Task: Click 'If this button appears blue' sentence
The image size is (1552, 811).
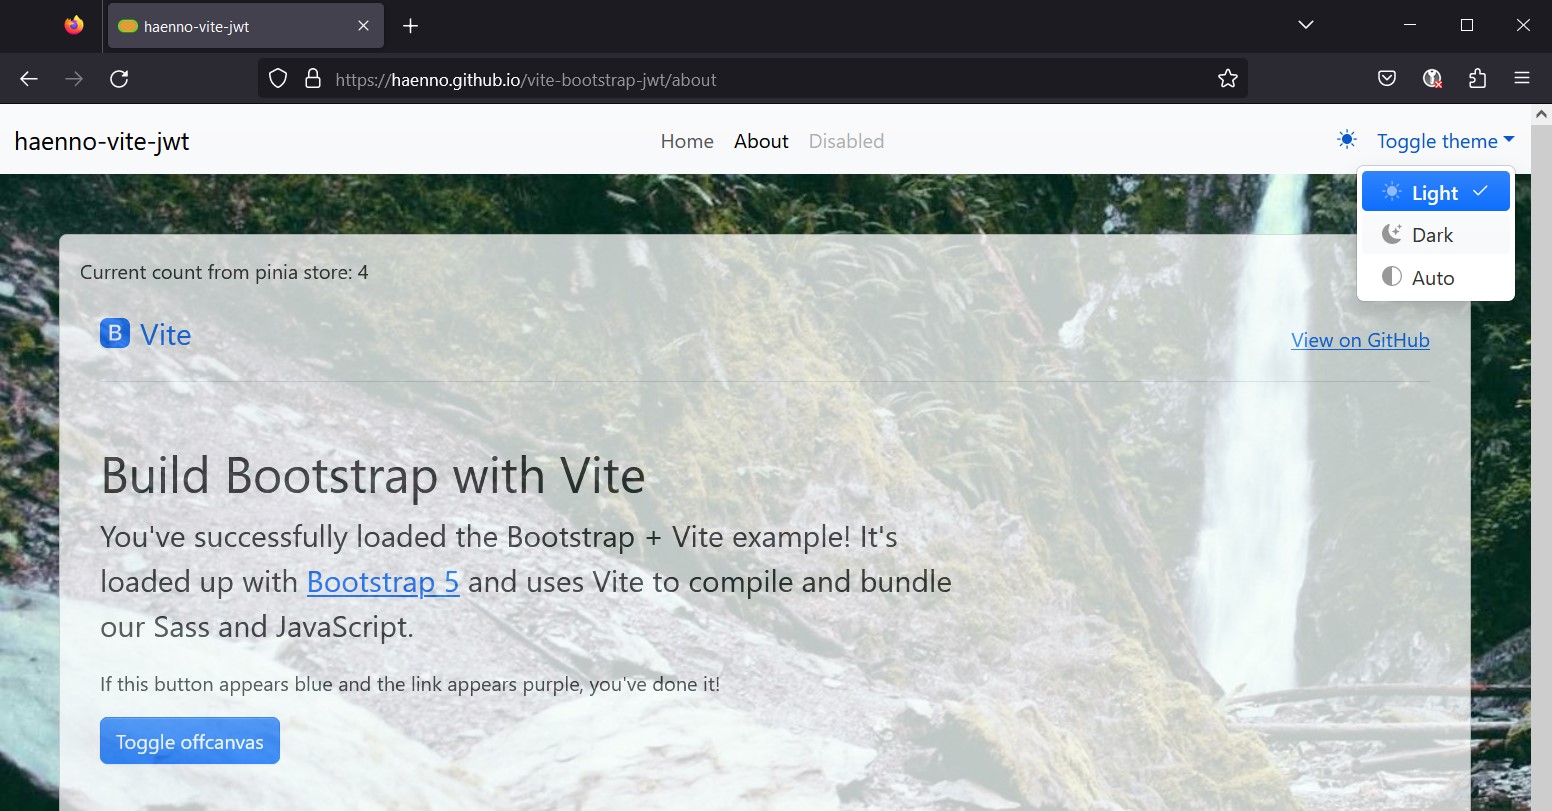Action: point(410,684)
